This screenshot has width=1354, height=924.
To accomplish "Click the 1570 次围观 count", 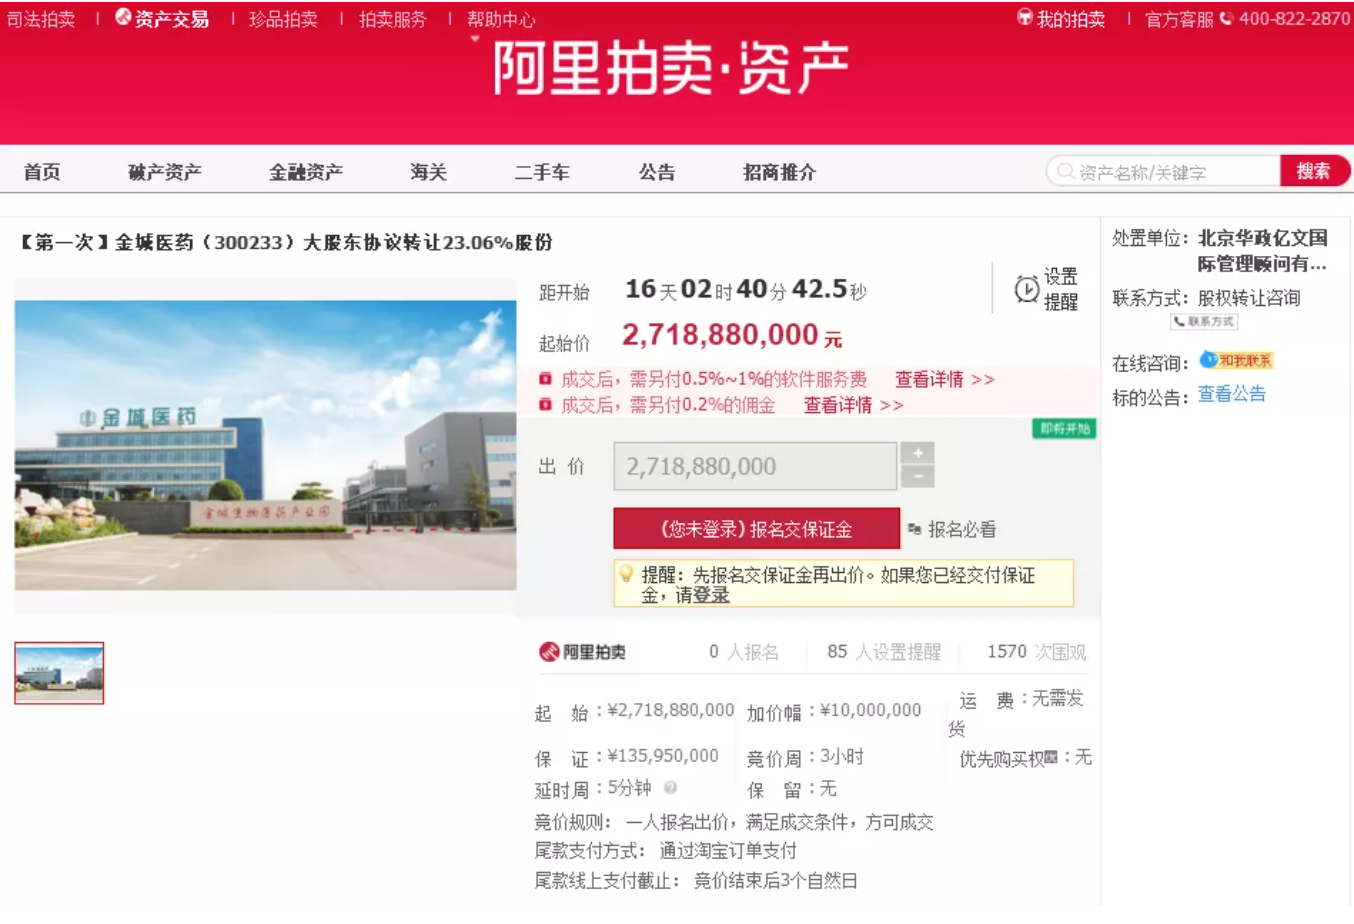I will point(1036,652).
